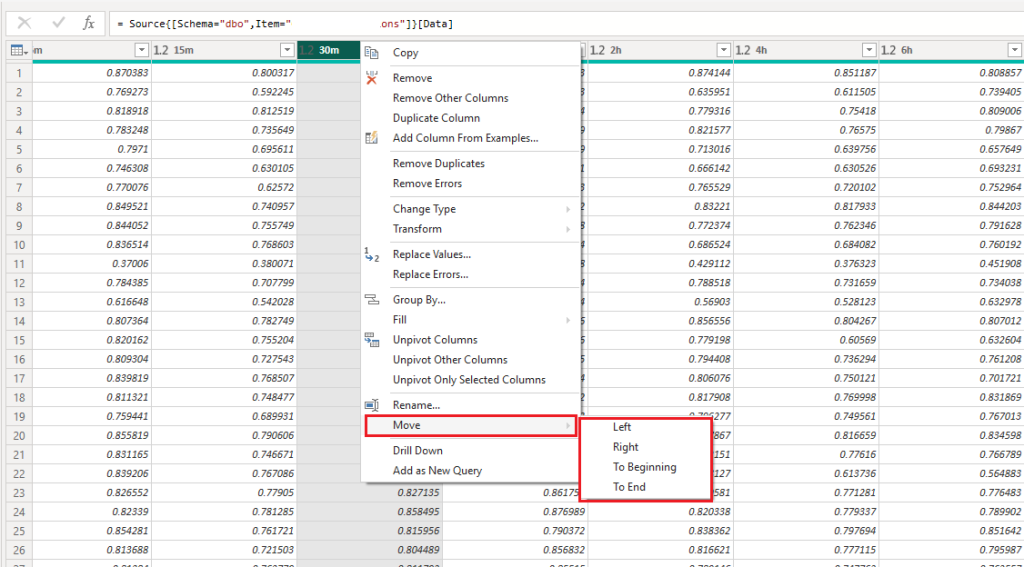The height and width of the screenshot is (567, 1024).
Task: Click the Replace Values icon
Action: pos(372,255)
